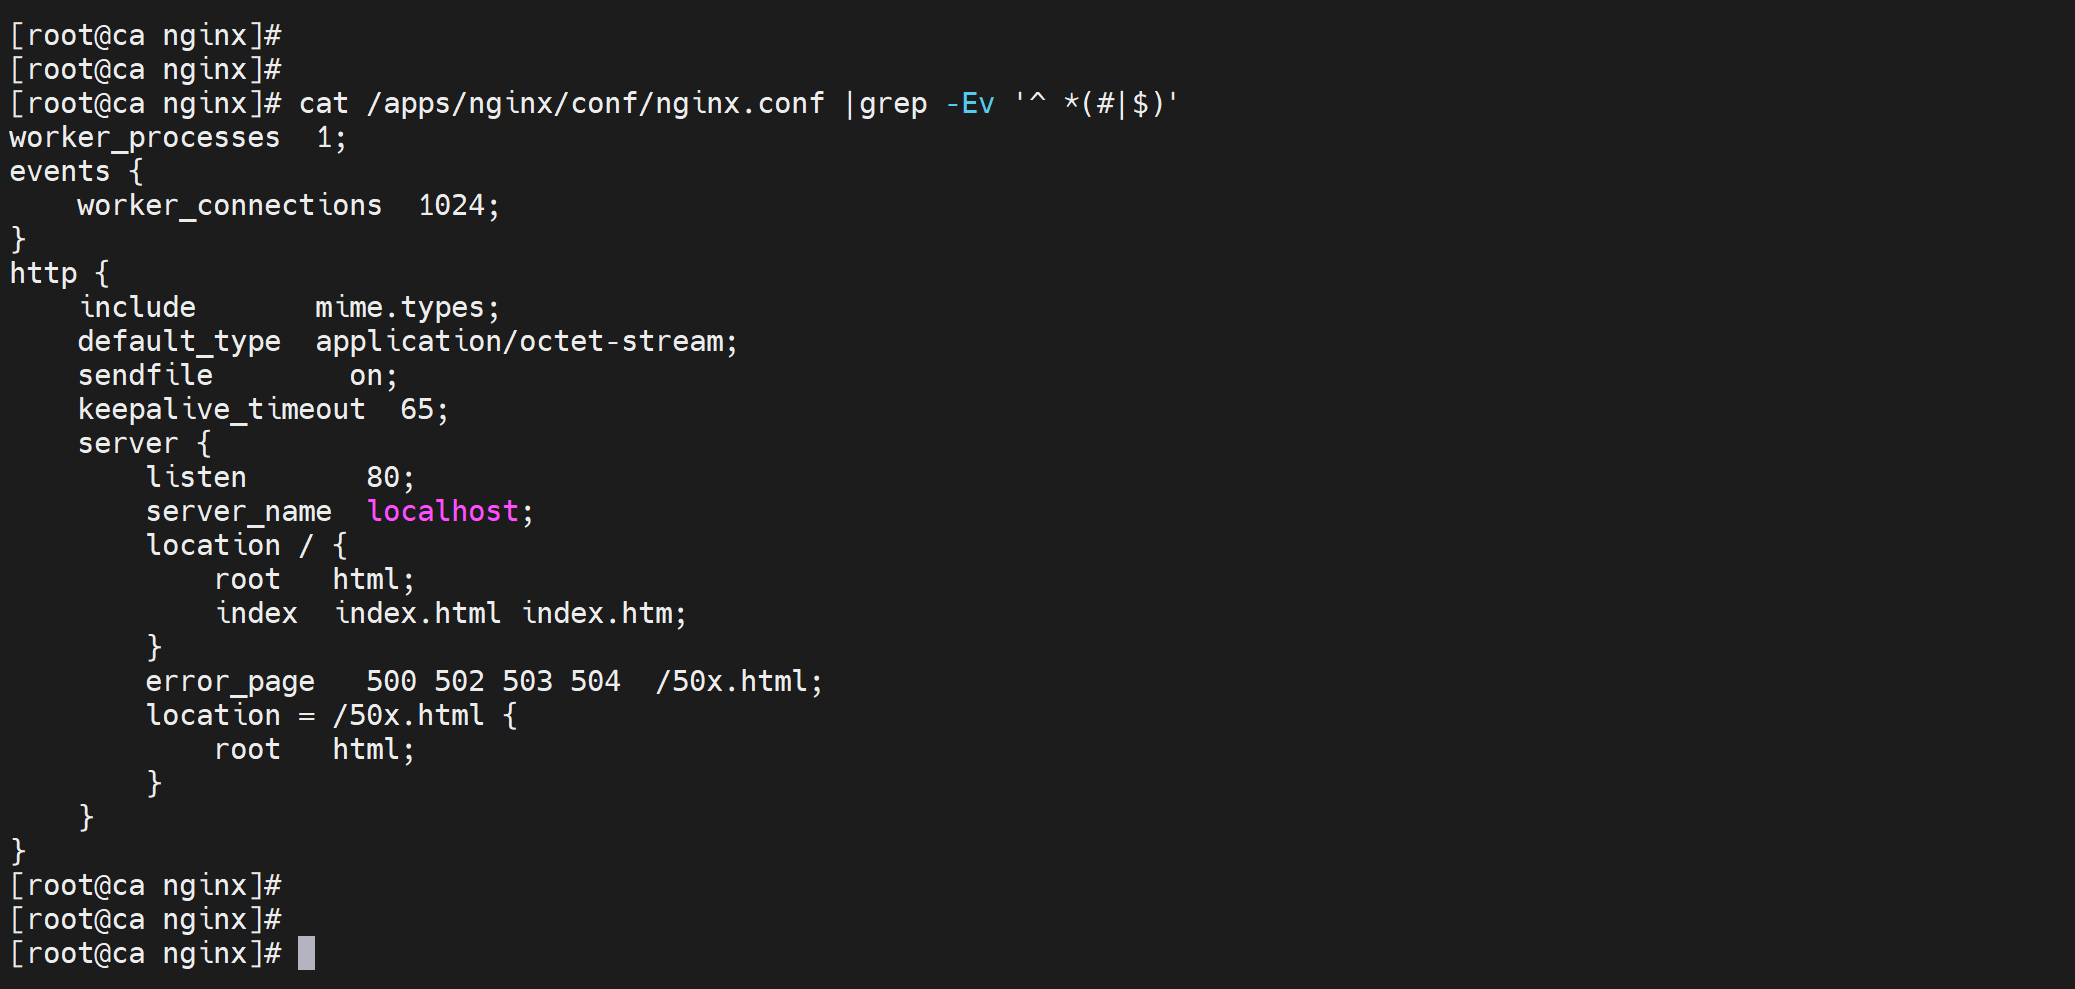Image resolution: width=2075 pixels, height=989 pixels.
Task: Click the magenta localhost text
Action: [x=443, y=511]
